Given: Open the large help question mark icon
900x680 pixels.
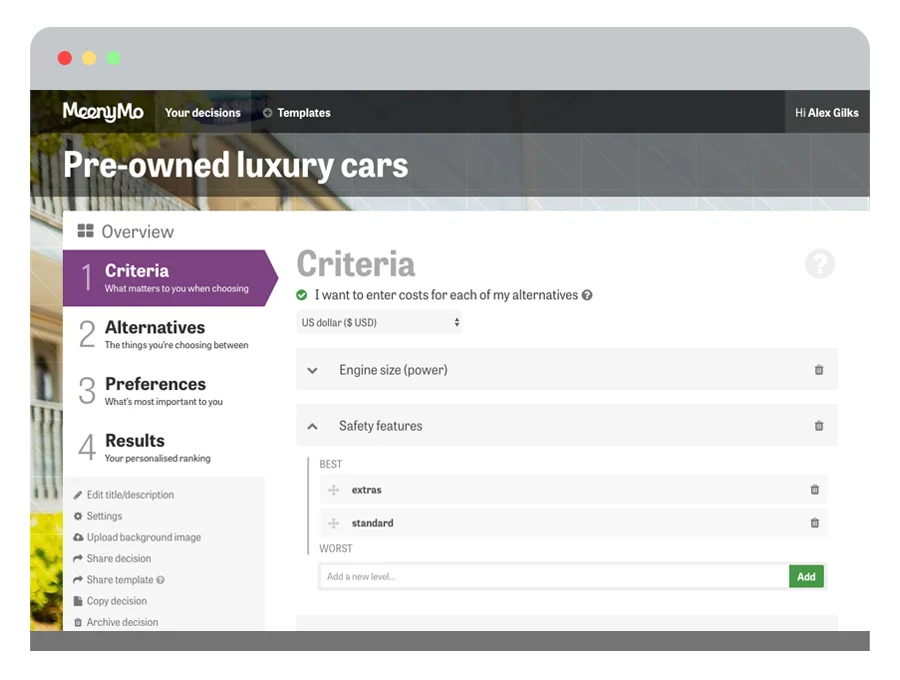Looking at the screenshot, I should 820,264.
